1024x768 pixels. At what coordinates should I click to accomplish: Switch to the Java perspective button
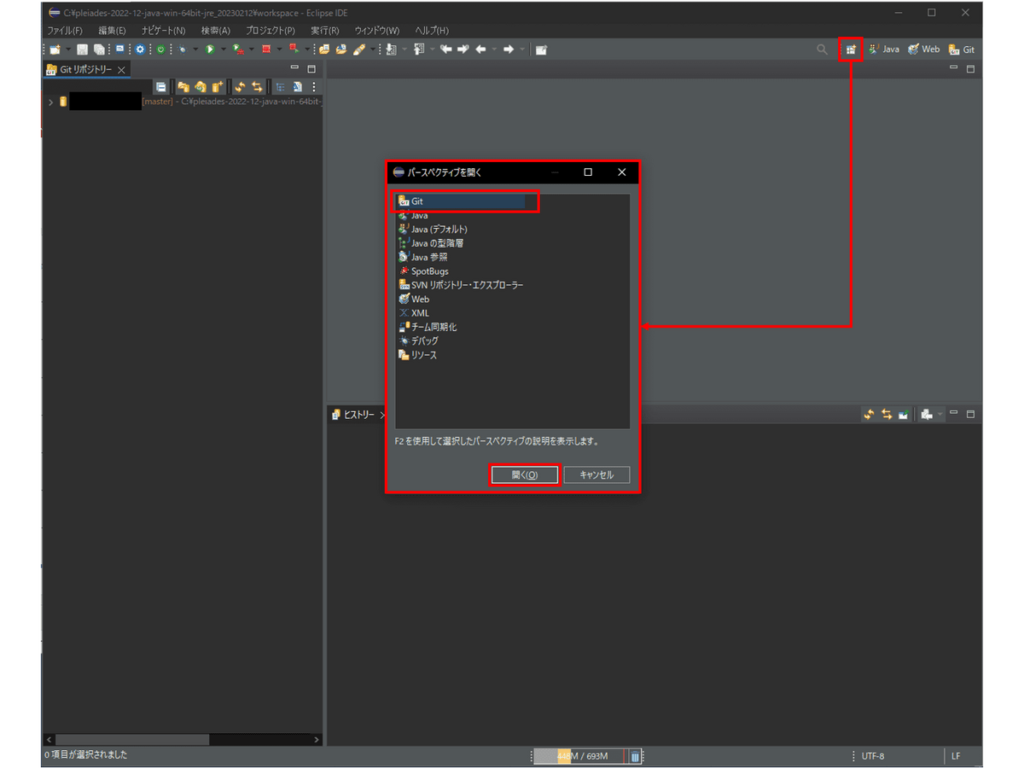point(884,50)
